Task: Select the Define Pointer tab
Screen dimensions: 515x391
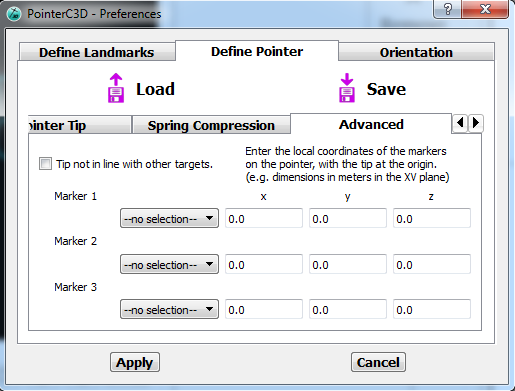Action: pyautogui.click(x=257, y=51)
